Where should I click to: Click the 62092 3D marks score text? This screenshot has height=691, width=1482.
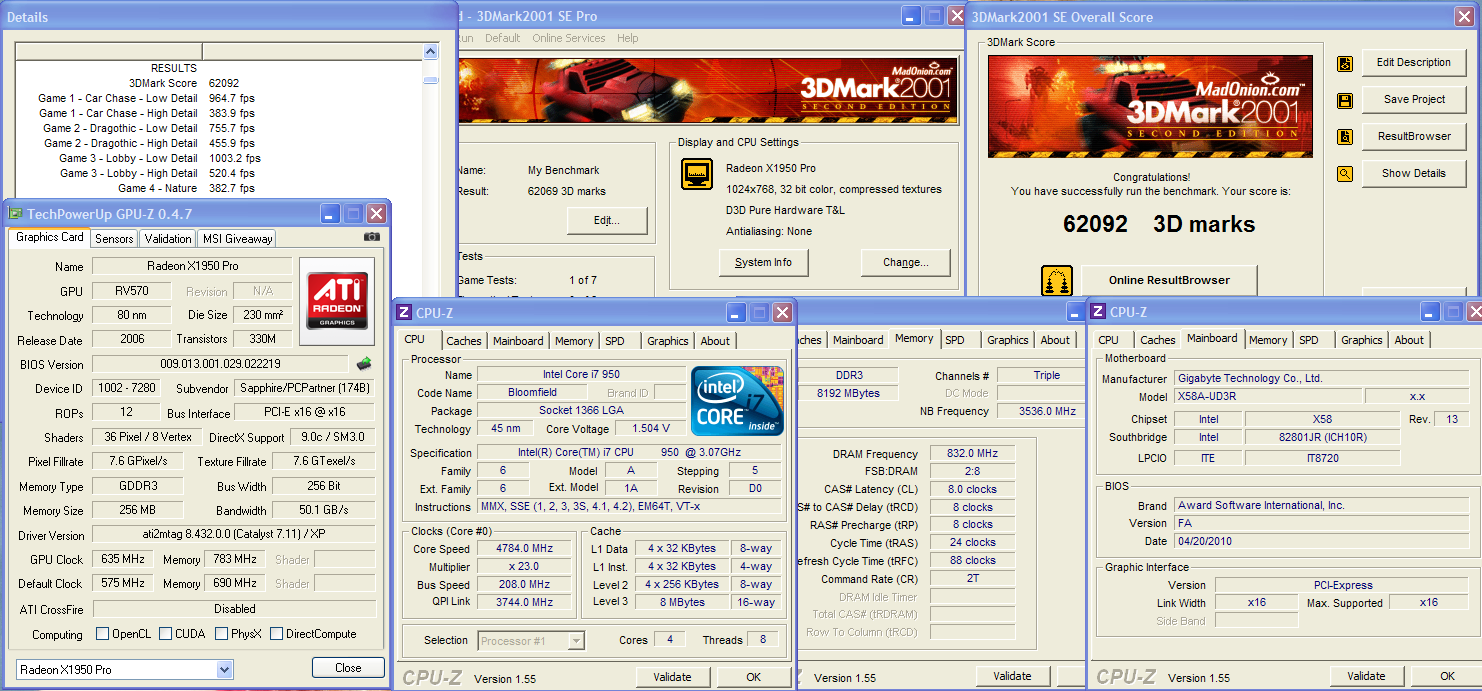[1158, 224]
